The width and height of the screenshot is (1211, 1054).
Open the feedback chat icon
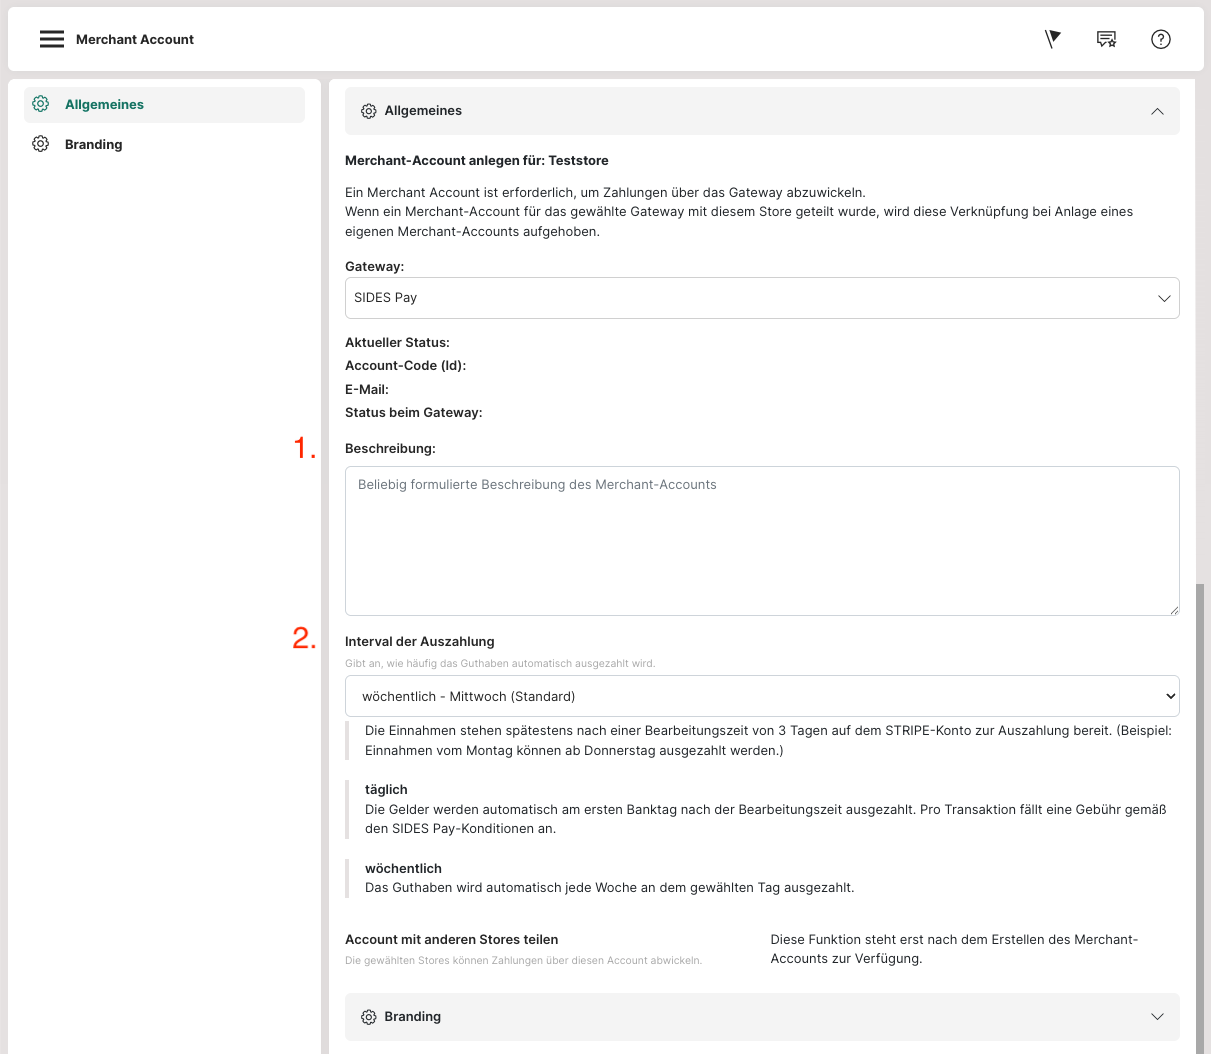pos(1106,39)
